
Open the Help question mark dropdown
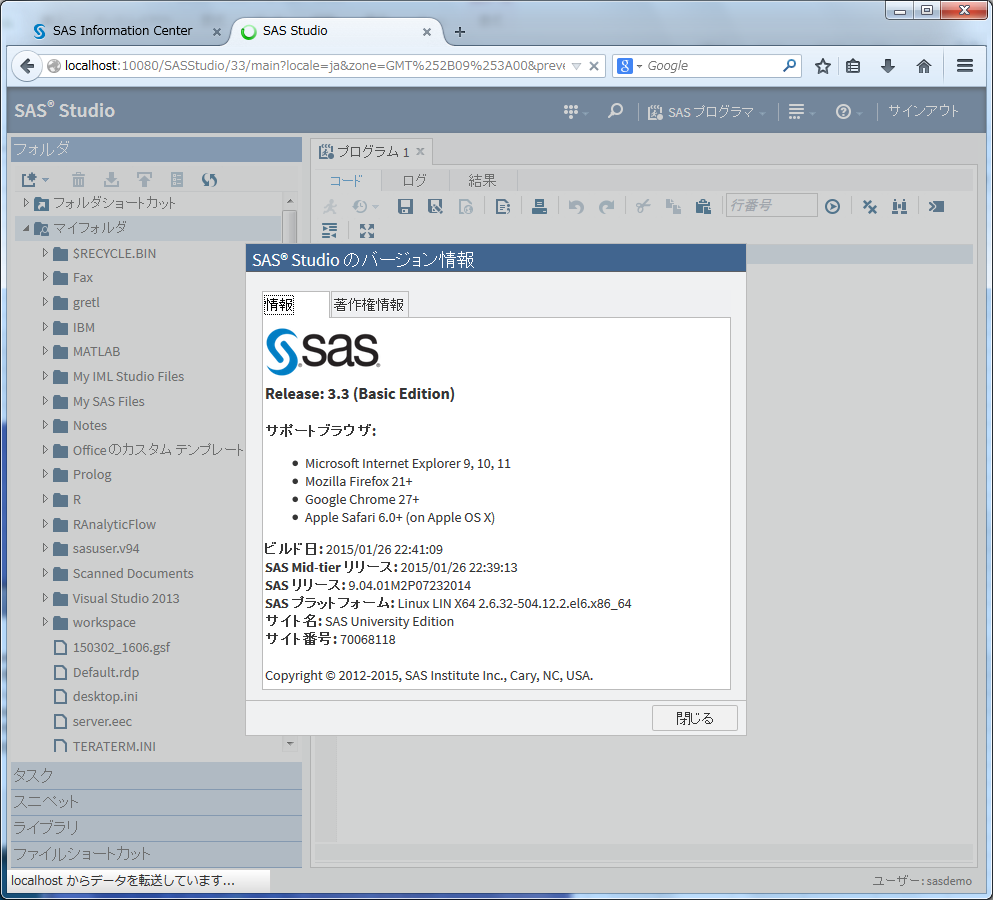pyautogui.click(x=849, y=111)
